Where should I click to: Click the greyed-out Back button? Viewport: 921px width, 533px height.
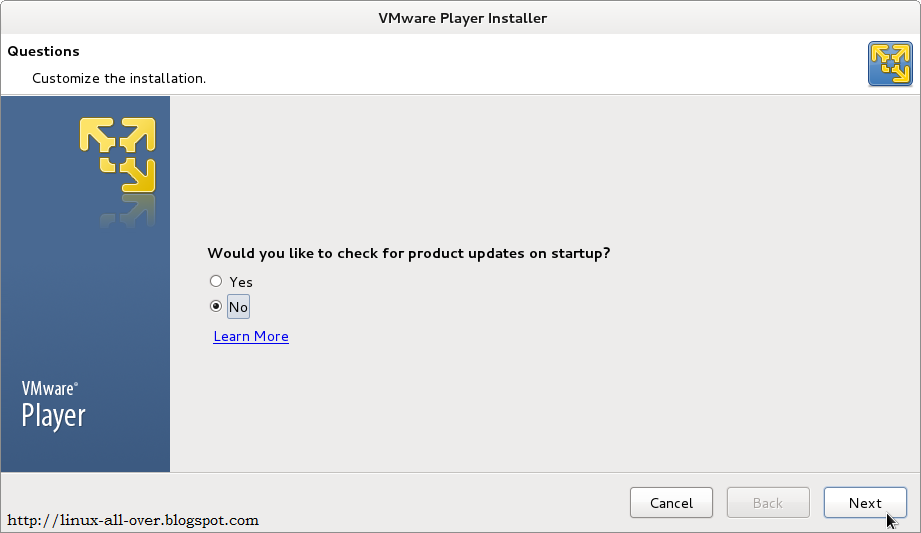click(x=768, y=503)
